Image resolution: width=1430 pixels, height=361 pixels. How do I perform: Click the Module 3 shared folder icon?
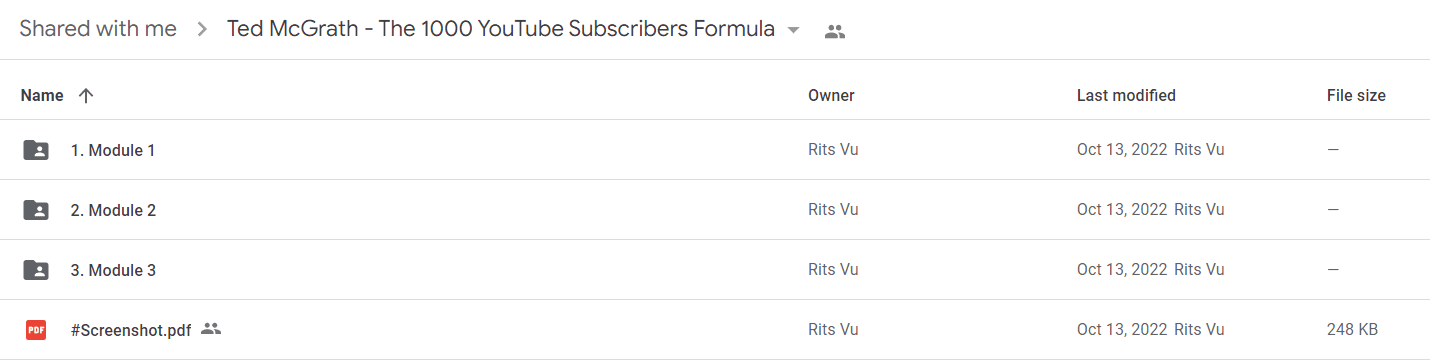coord(36,270)
